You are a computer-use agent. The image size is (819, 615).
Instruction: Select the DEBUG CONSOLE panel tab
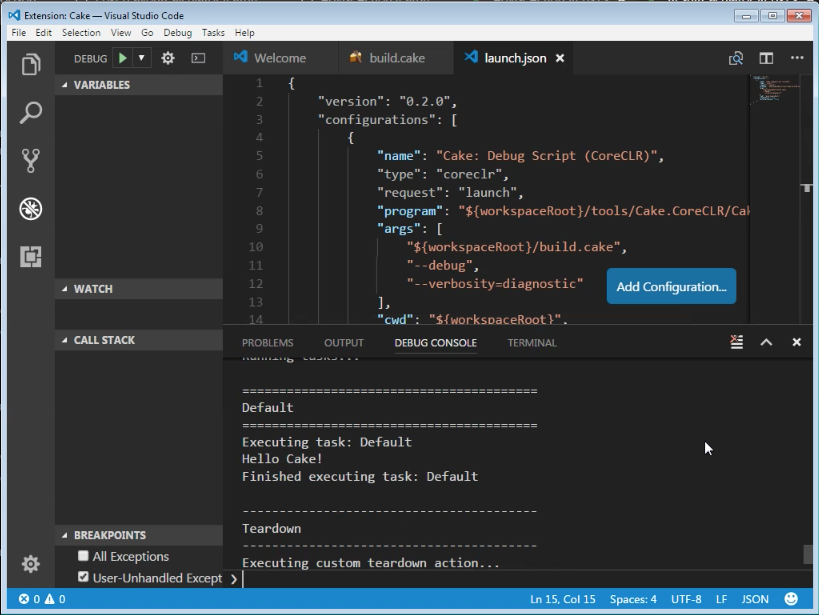[436, 343]
